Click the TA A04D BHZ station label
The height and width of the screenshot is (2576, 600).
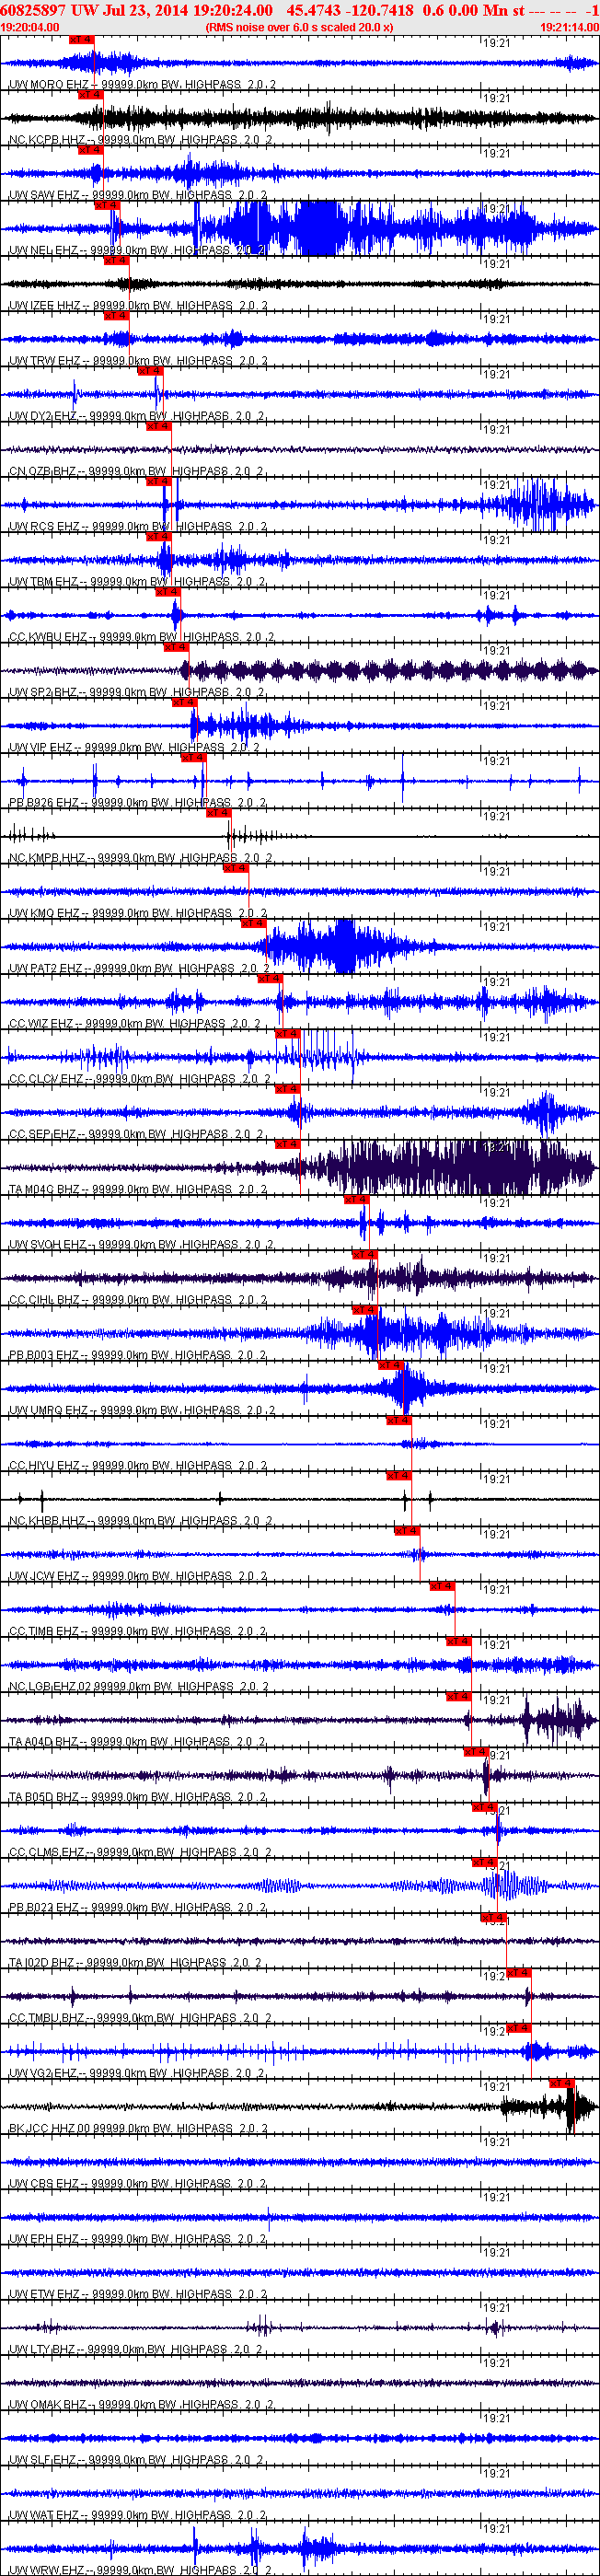coord(137,1741)
